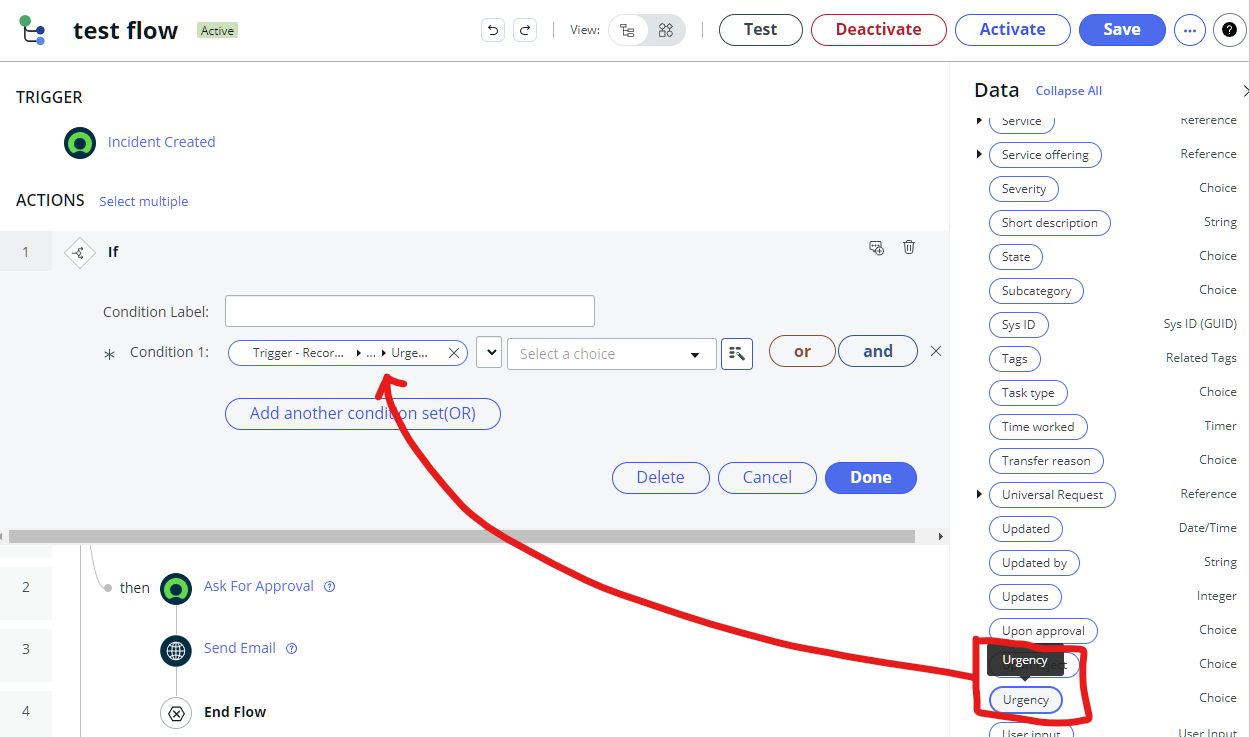Click the Trigger Record Urgency data pill

pyautogui.click(x=348, y=353)
